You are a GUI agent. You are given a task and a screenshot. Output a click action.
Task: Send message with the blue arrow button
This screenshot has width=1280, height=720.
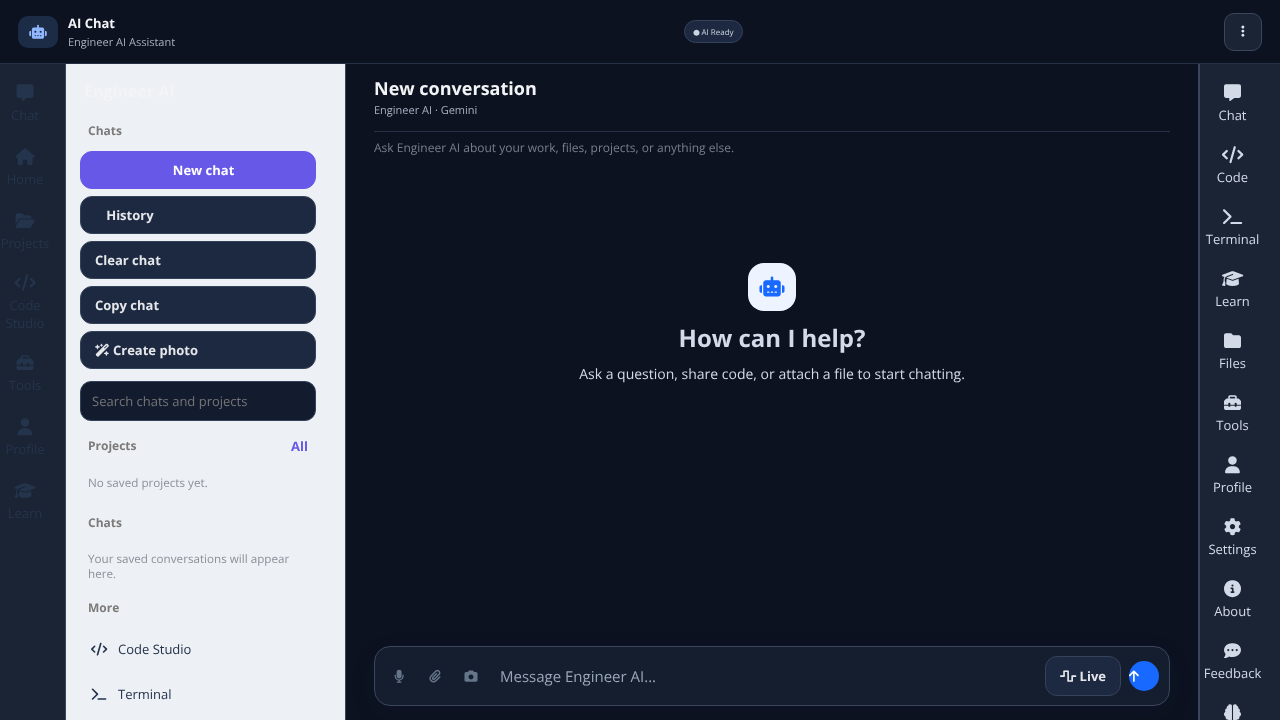[x=1143, y=676]
